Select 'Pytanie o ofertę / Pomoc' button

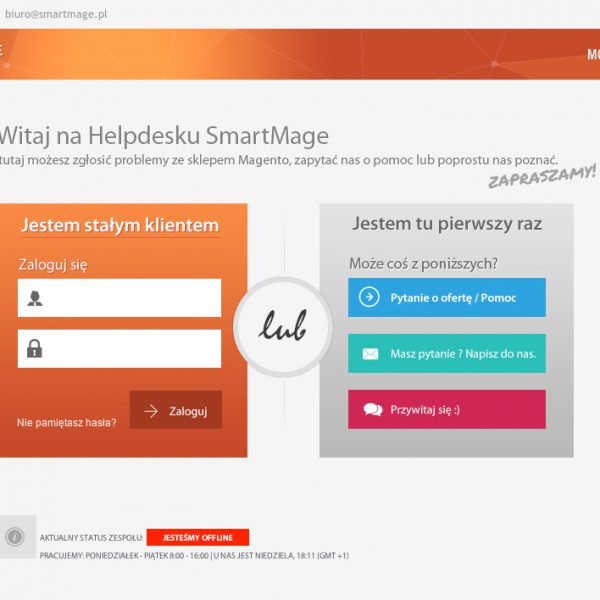point(447,297)
